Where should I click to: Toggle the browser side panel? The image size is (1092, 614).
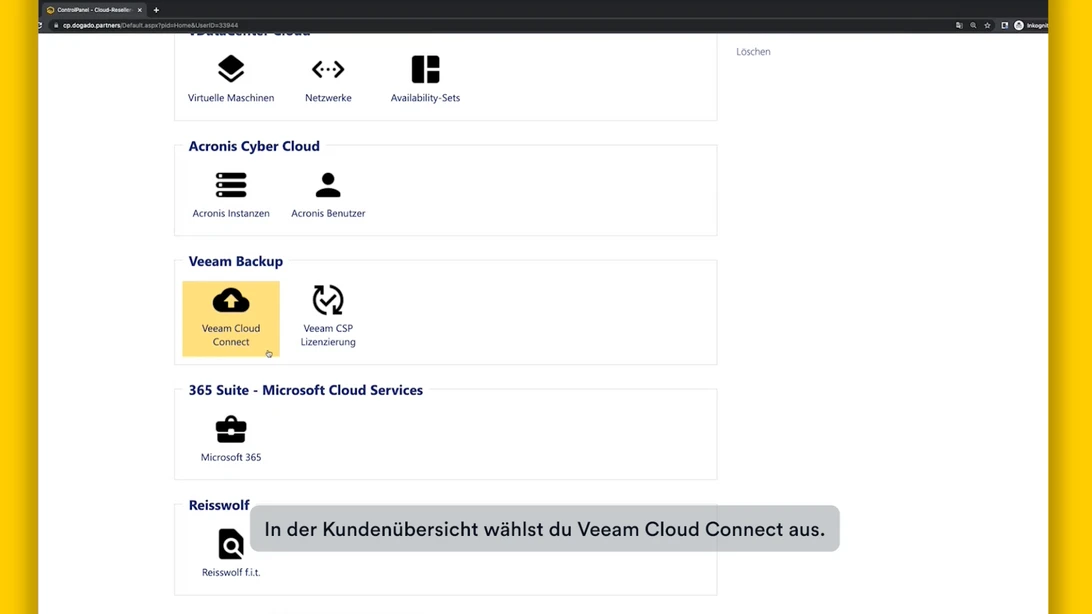pyautogui.click(x=1004, y=25)
